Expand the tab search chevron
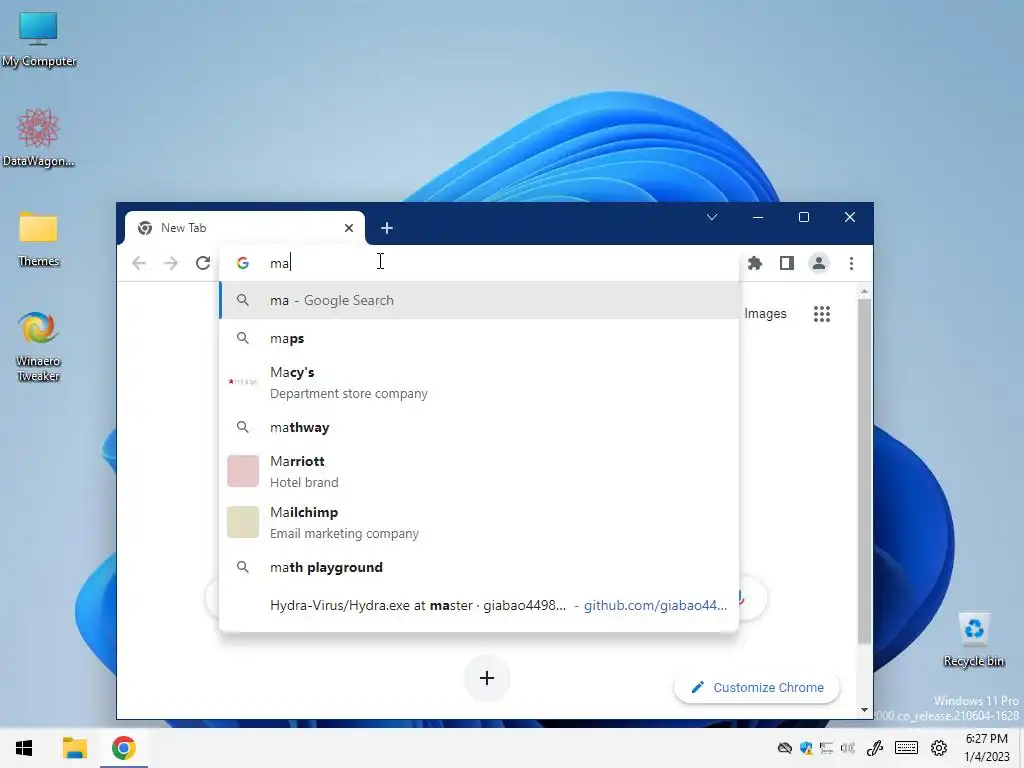Image resolution: width=1024 pixels, height=768 pixels. click(712, 217)
